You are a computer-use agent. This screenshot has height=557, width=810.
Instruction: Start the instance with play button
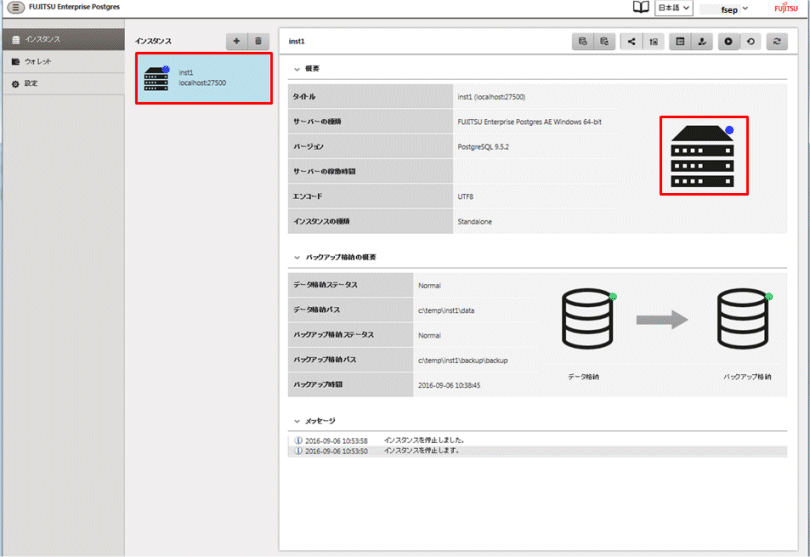pos(728,41)
